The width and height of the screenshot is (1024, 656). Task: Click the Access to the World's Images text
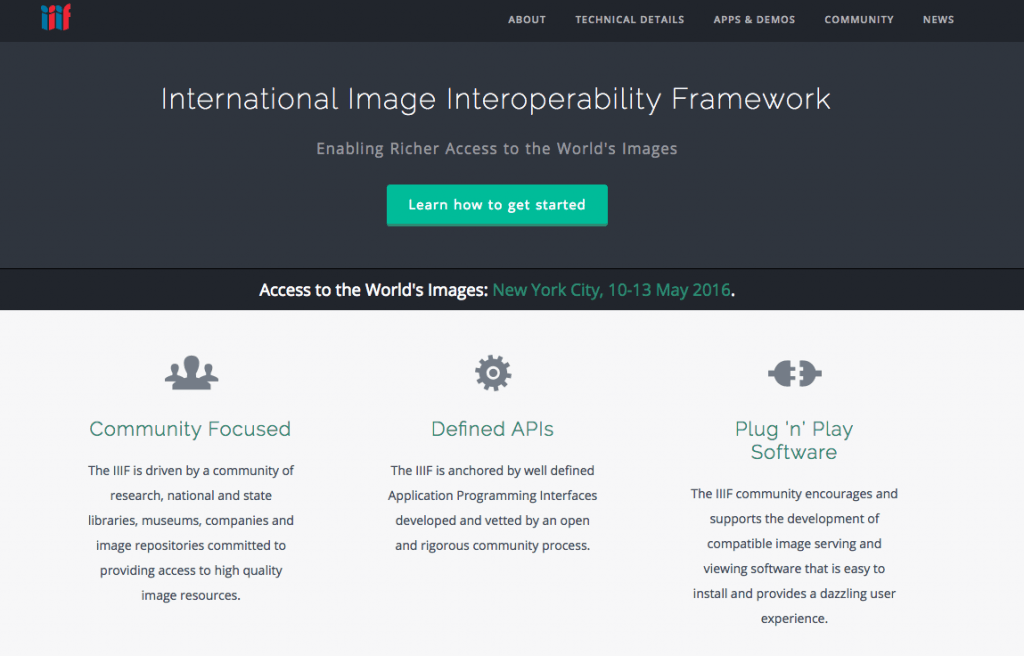point(374,290)
